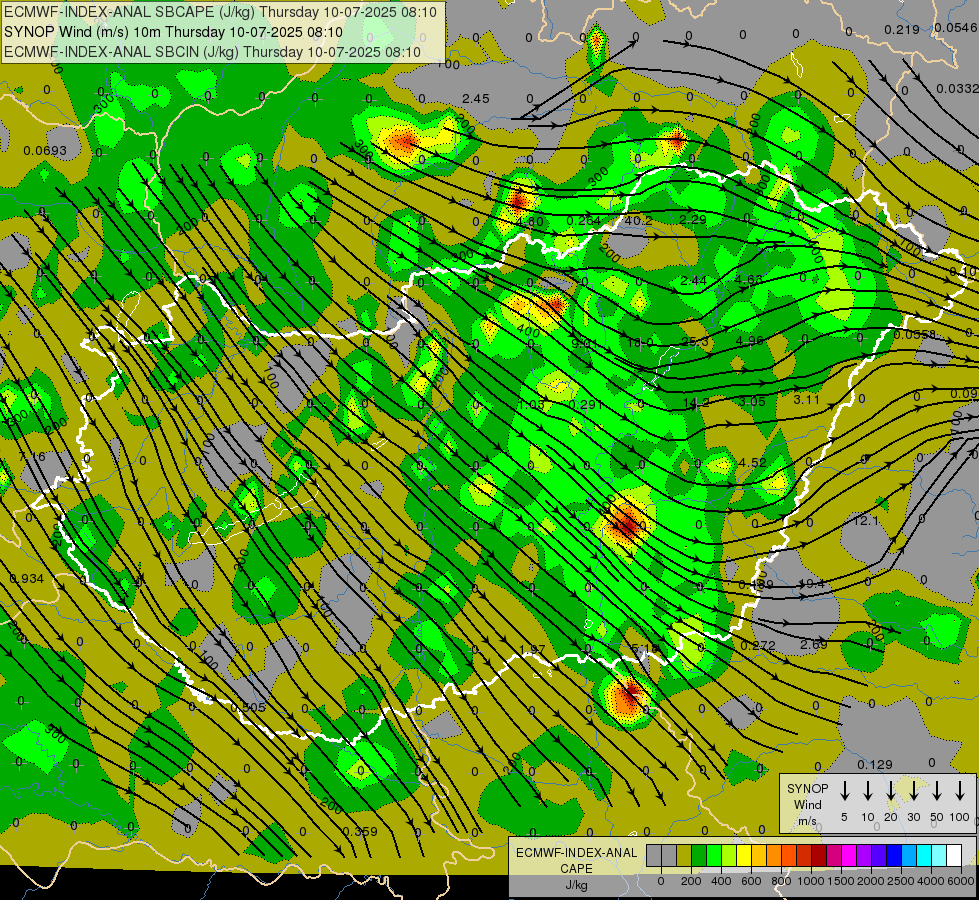Click the 4.52 value on the map
Image resolution: width=979 pixels, height=900 pixels.
click(x=752, y=463)
